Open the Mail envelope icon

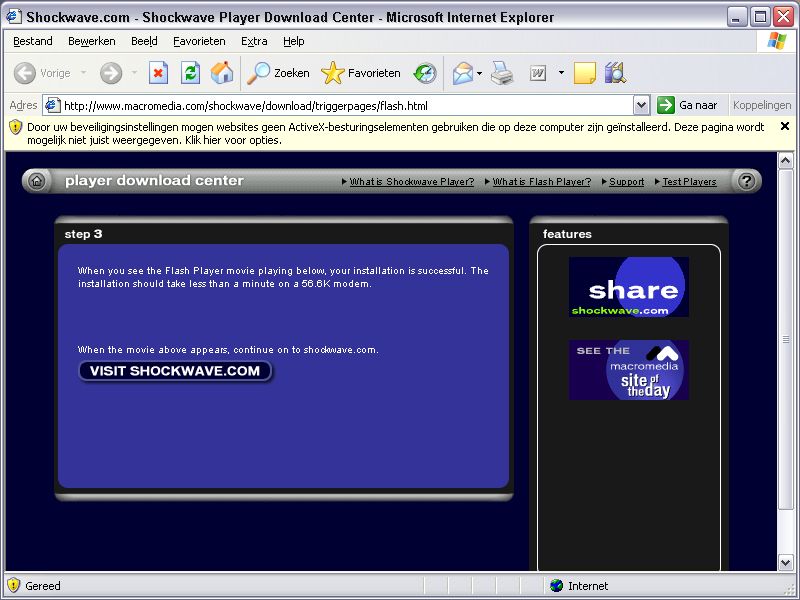click(x=462, y=73)
